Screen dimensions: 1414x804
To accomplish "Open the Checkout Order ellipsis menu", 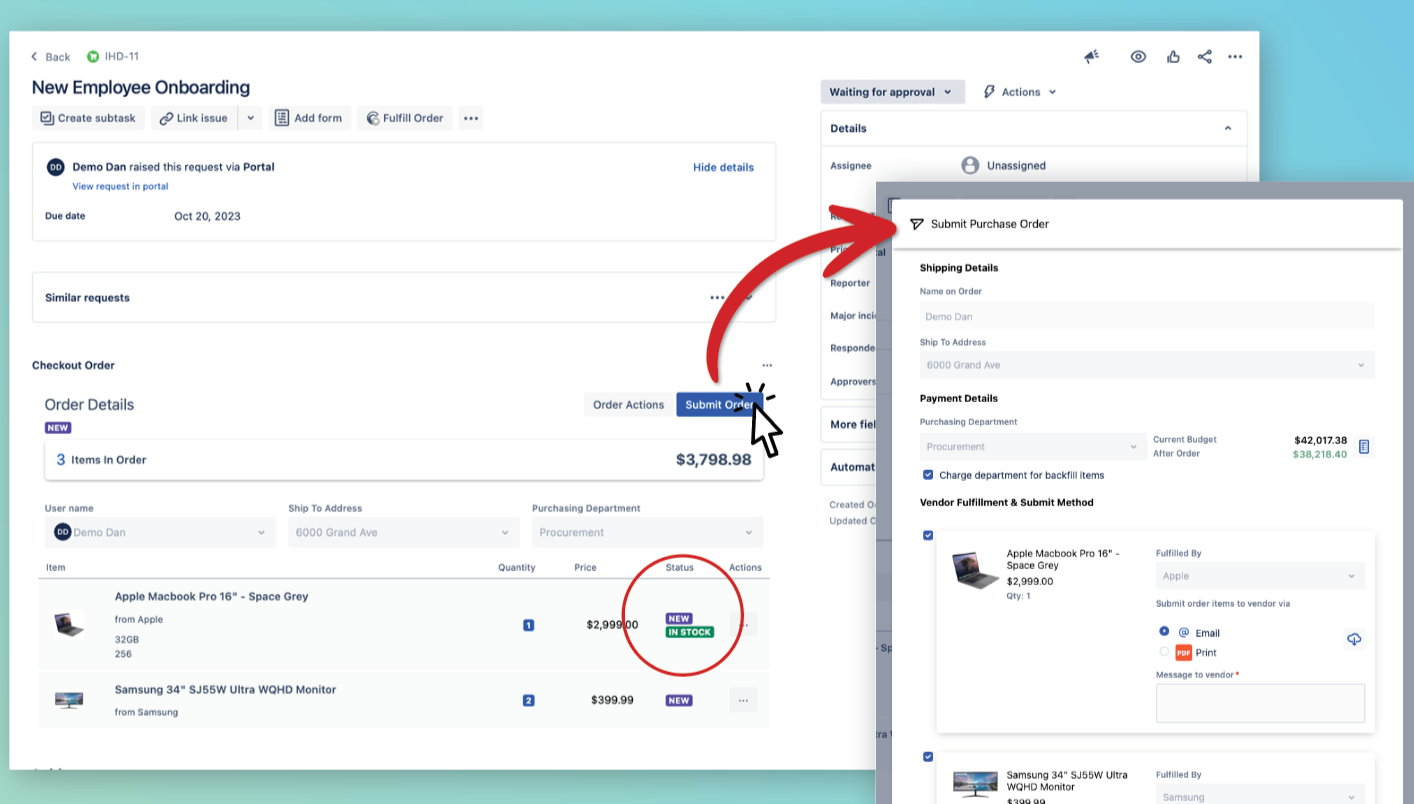I will pos(767,366).
